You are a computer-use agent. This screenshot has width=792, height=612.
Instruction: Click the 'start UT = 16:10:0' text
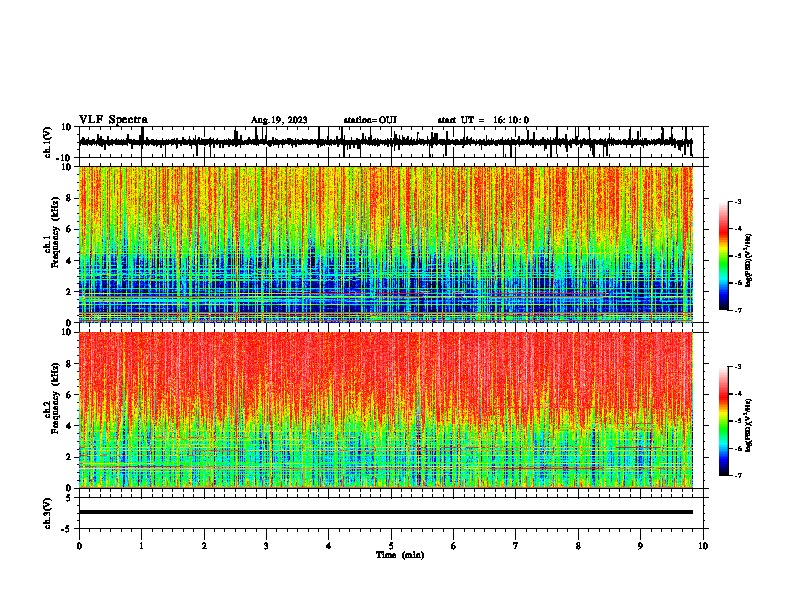(x=483, y=120)
